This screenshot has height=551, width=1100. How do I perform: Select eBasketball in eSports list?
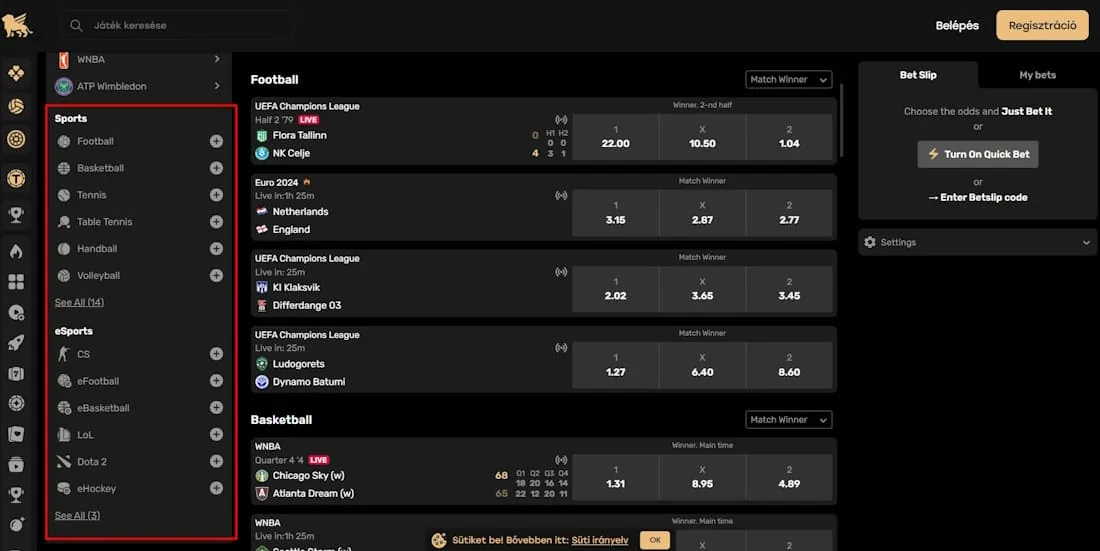coord(103,408)
